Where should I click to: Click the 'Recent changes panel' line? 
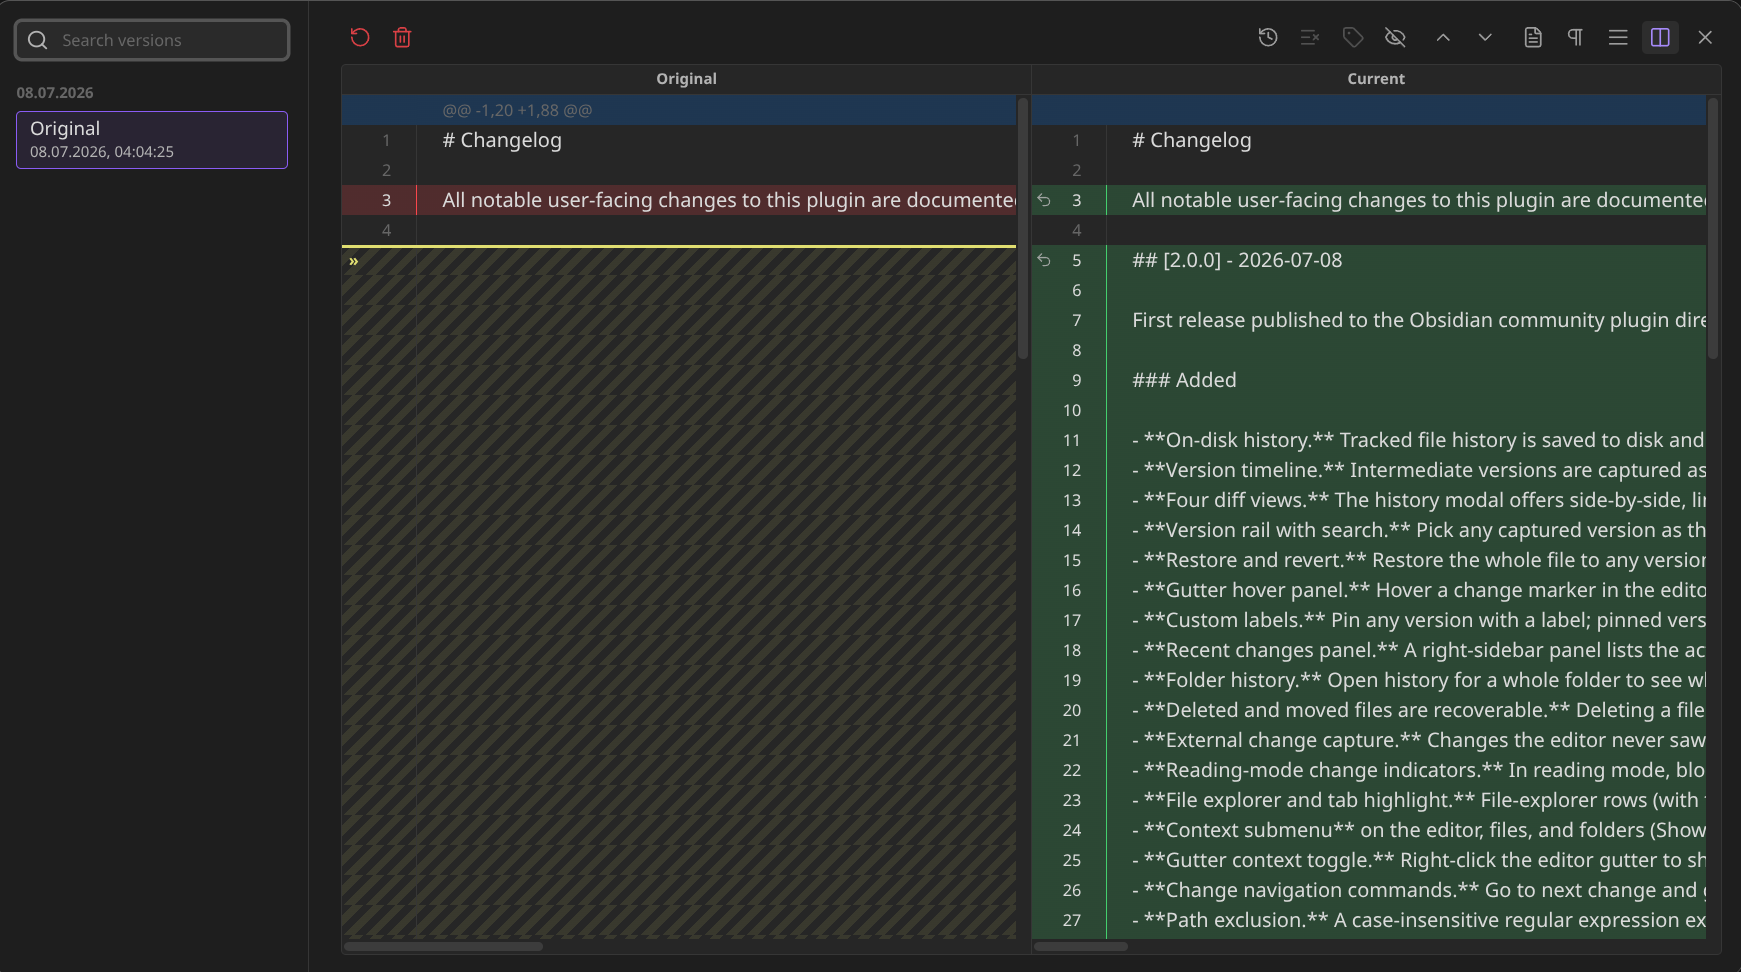1369,650
